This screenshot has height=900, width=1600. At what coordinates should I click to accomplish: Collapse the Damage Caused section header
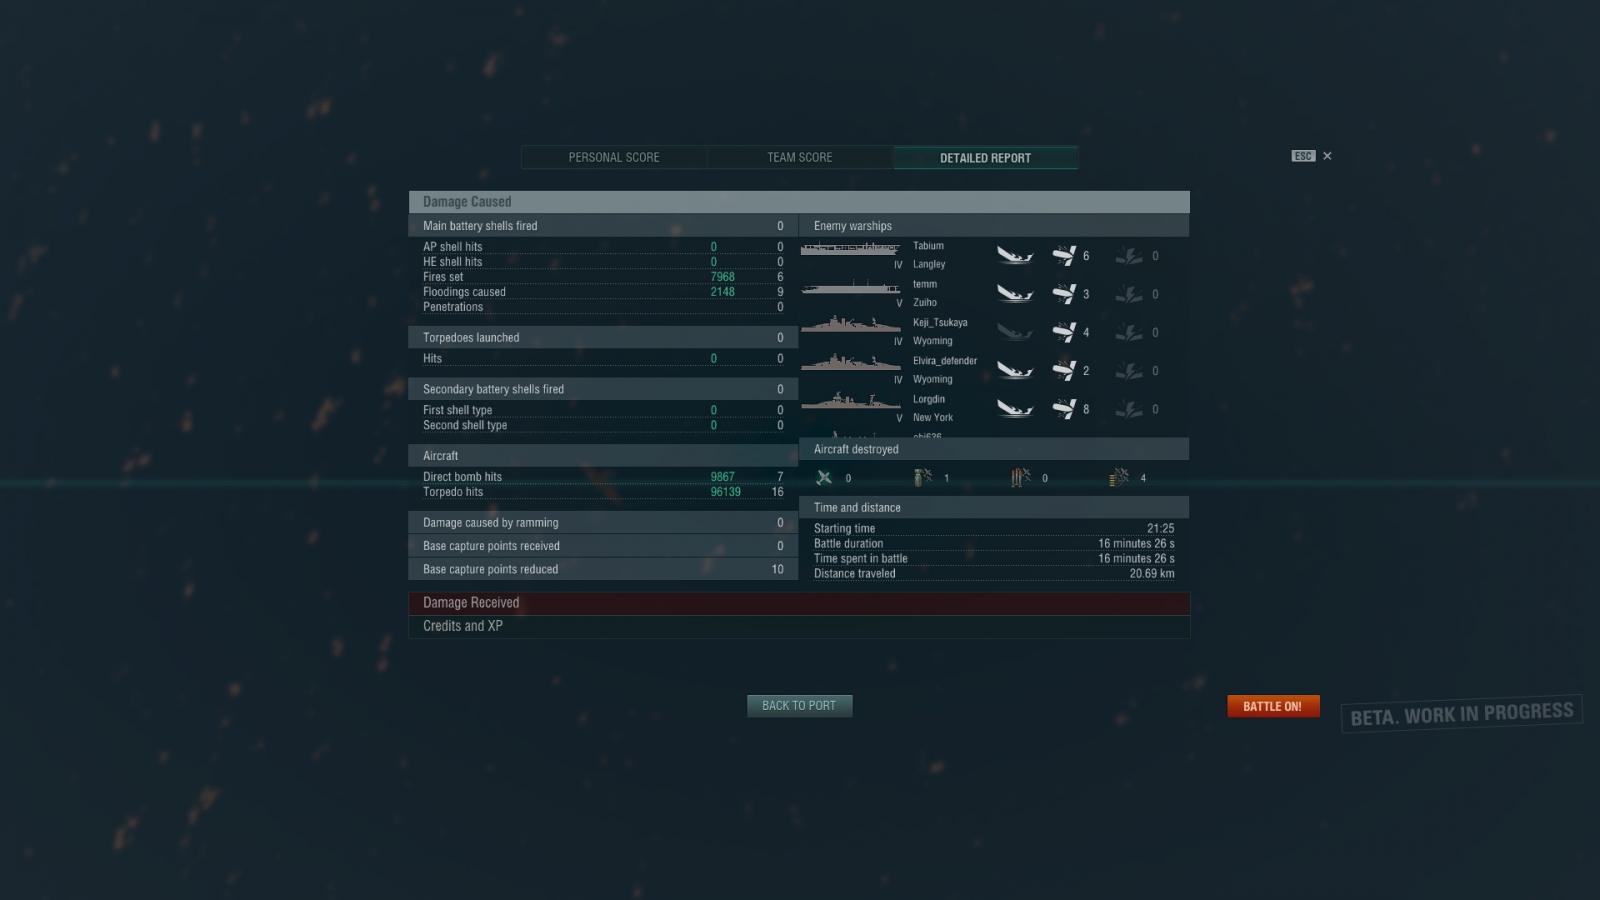[x=799, y=202]
